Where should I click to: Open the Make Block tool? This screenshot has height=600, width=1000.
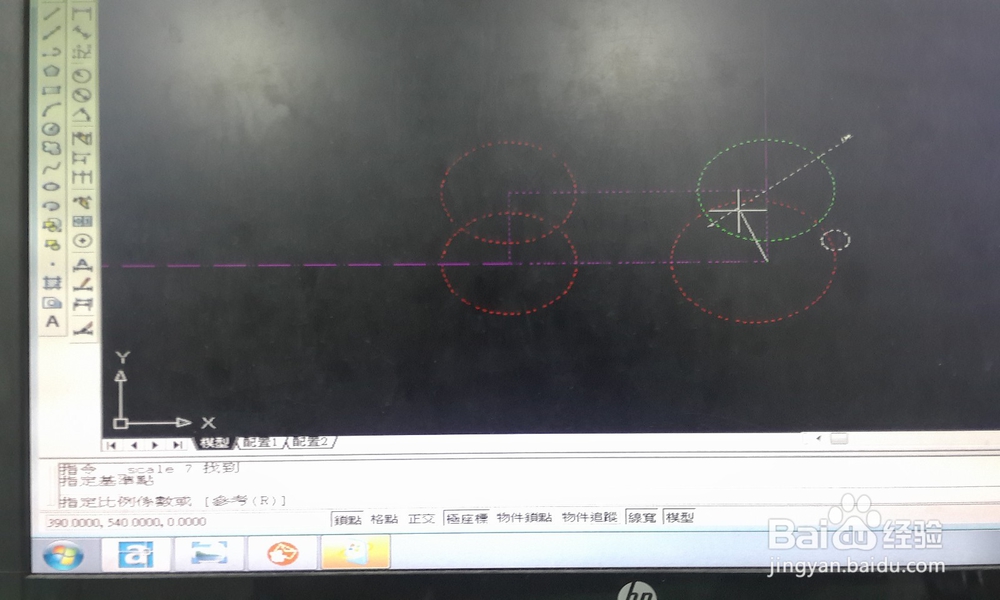point(52,244)
